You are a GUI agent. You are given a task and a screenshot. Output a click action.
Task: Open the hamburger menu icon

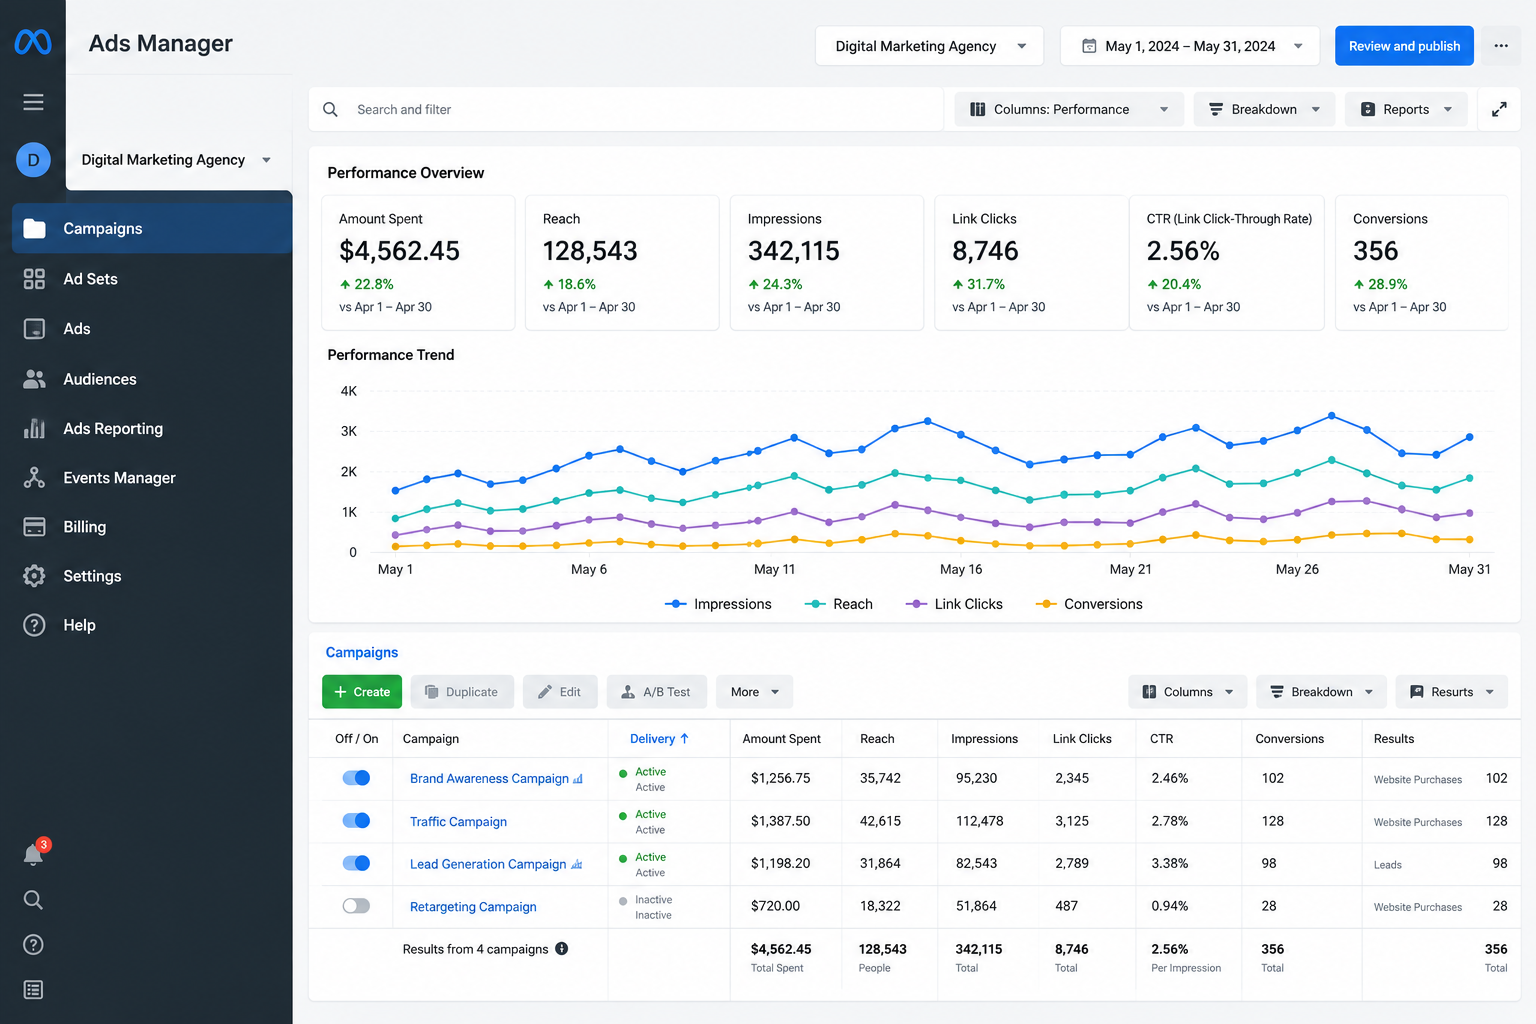coord(33,102)
